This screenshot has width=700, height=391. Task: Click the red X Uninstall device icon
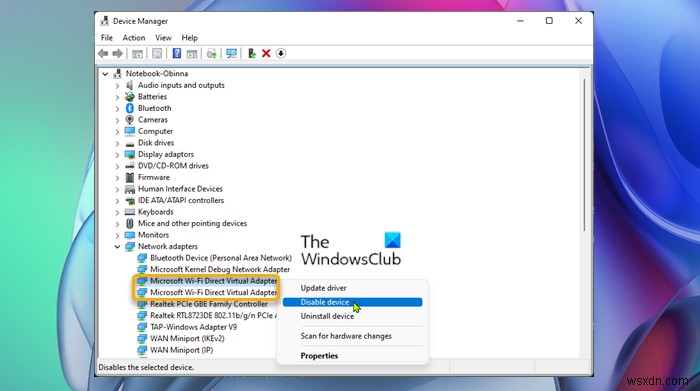pos(266,54)
